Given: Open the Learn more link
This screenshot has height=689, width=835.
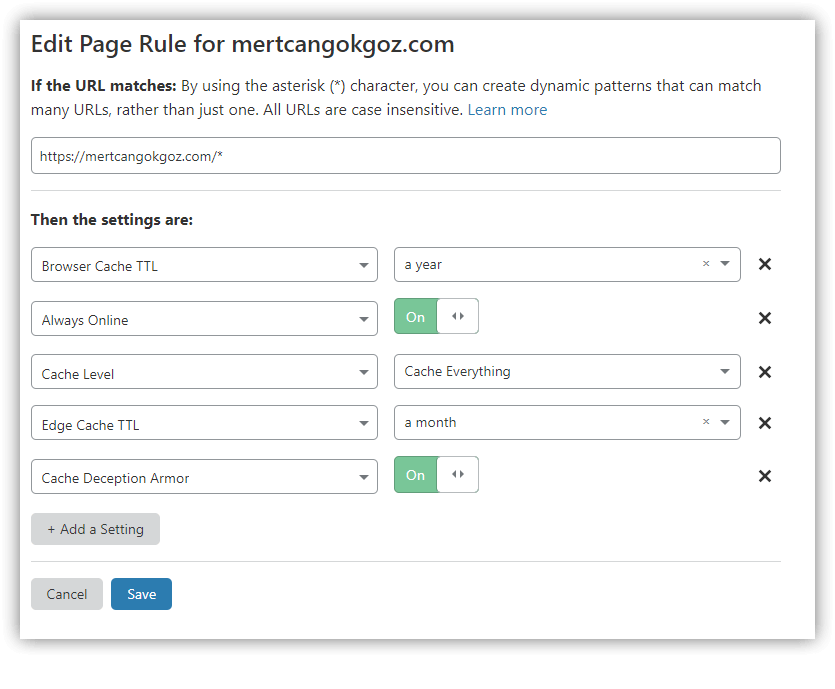Looking at the screenshot, I should coord(507,110).
